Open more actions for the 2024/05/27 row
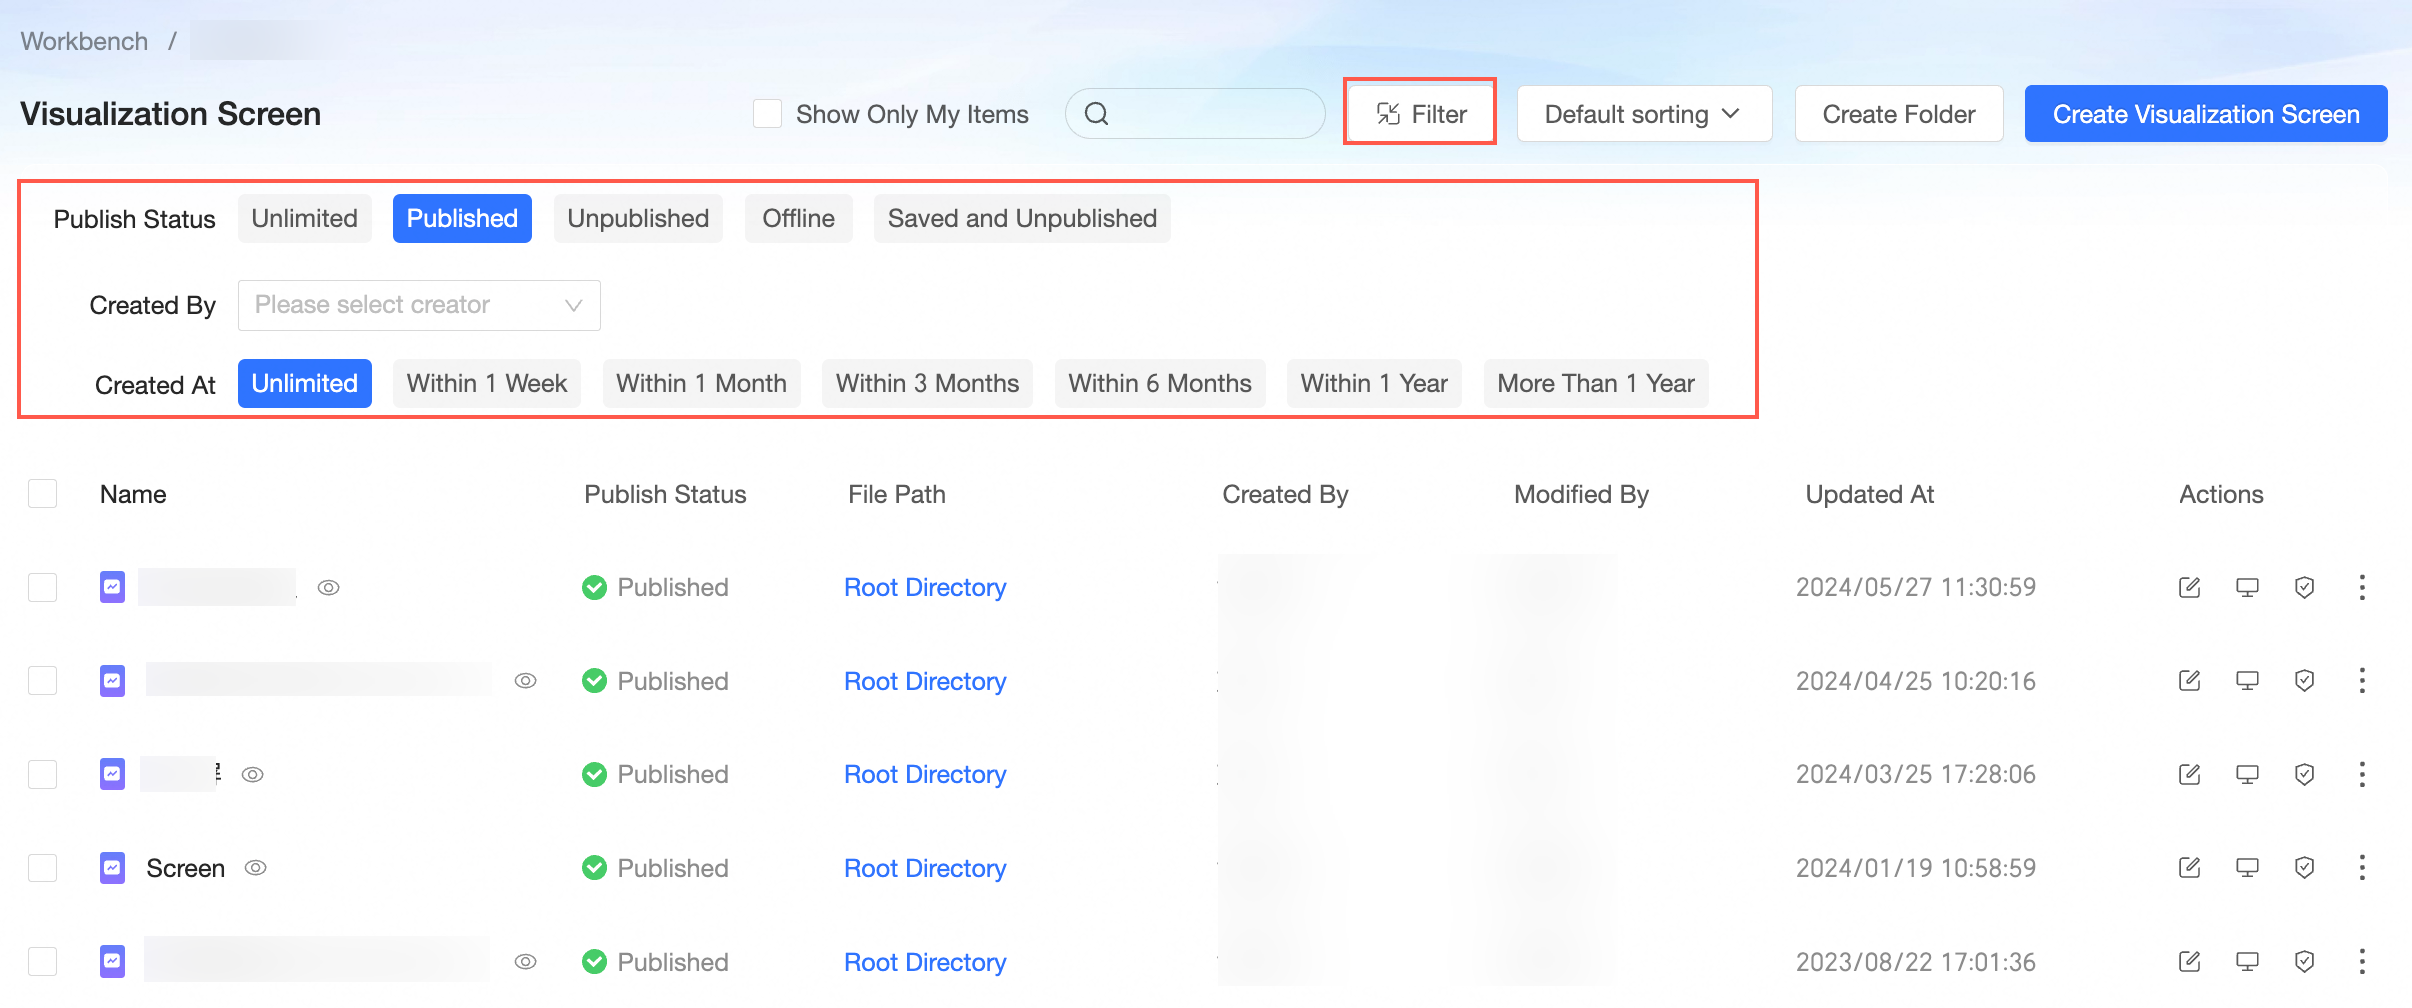The width and height of the screenshot is (2412, 1008). click(2362, 587)
